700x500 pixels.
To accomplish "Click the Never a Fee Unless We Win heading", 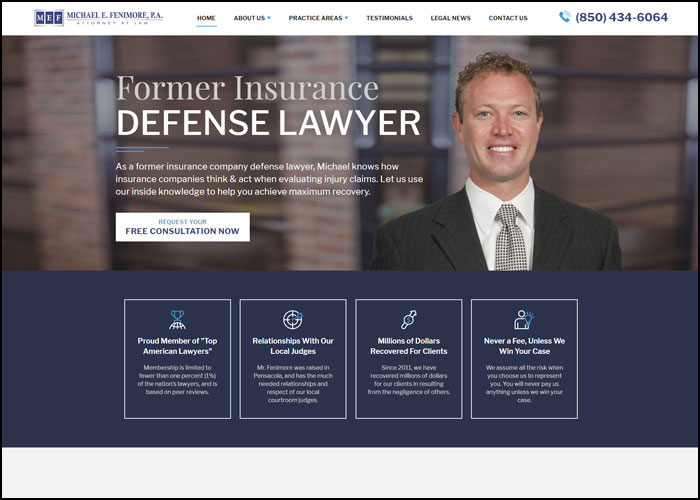I will click(524, 346).
